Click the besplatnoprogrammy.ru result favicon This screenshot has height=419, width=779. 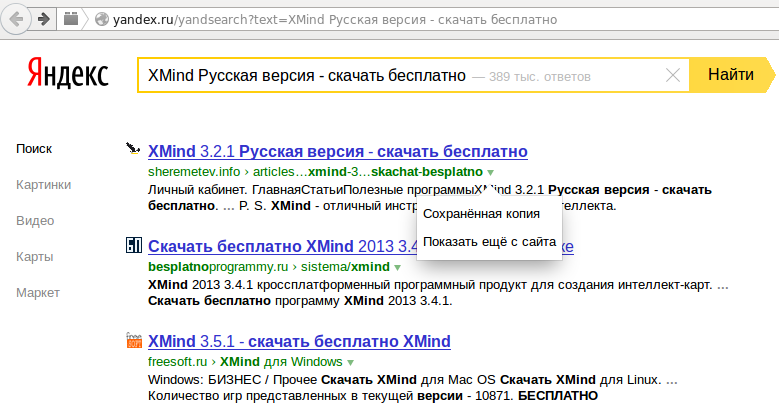(x=134, y=245)
